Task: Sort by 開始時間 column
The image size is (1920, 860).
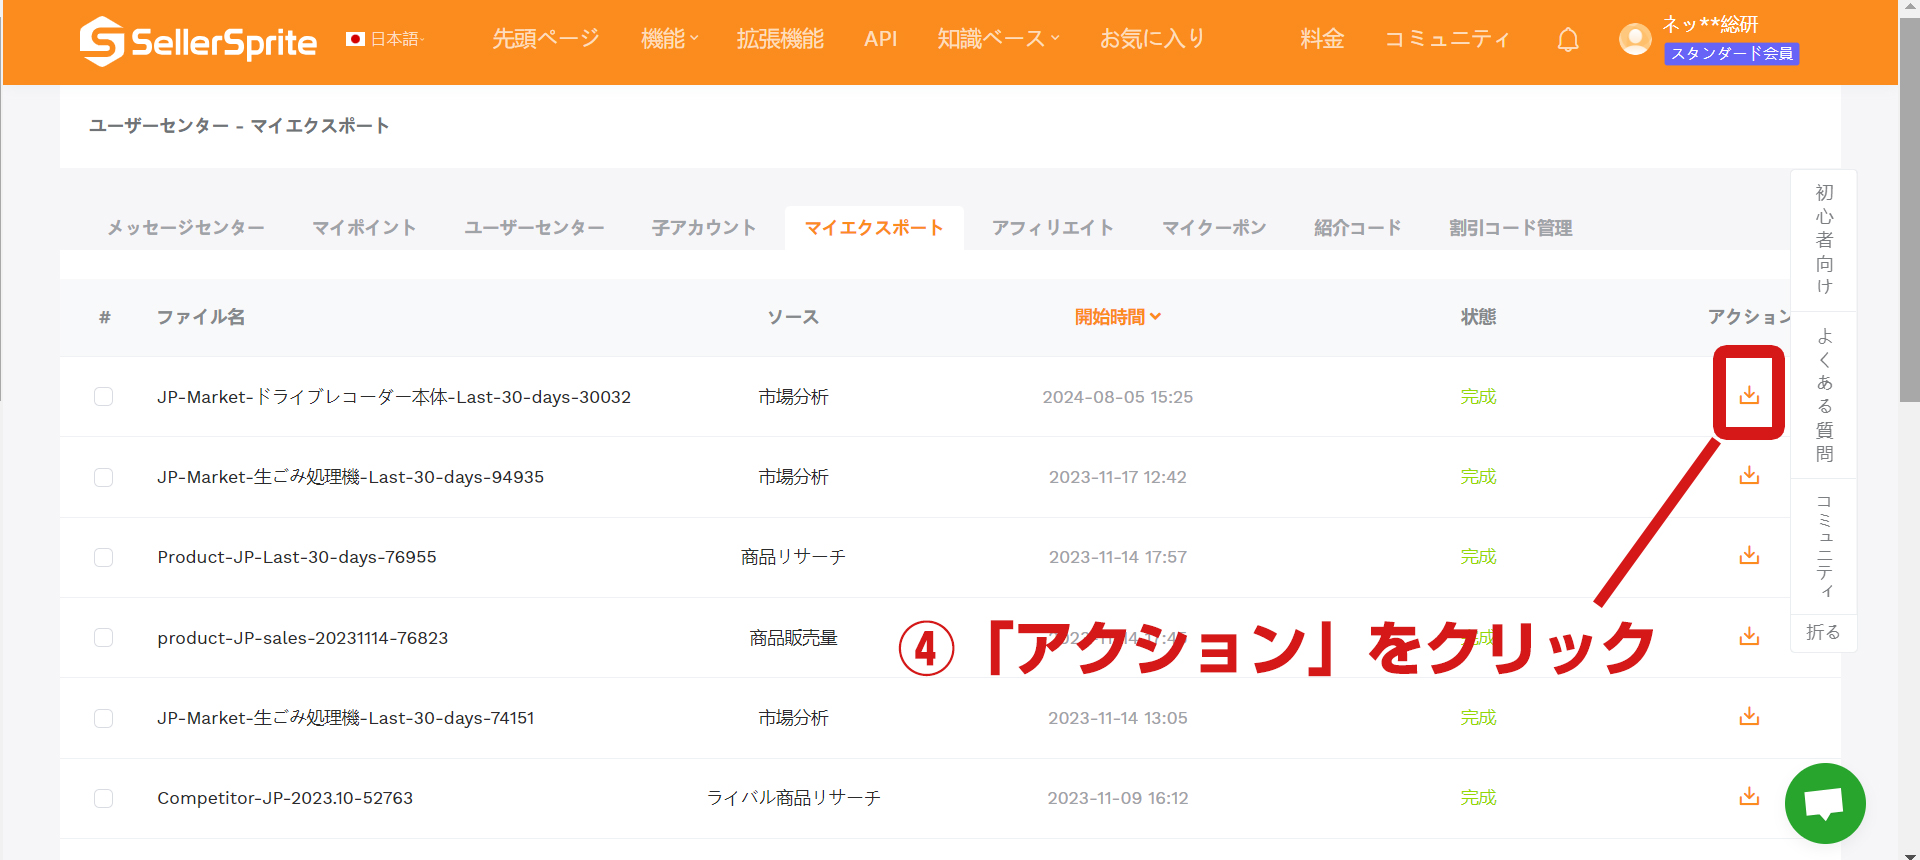Action: pyautogui.click(x=1117, y=317)
